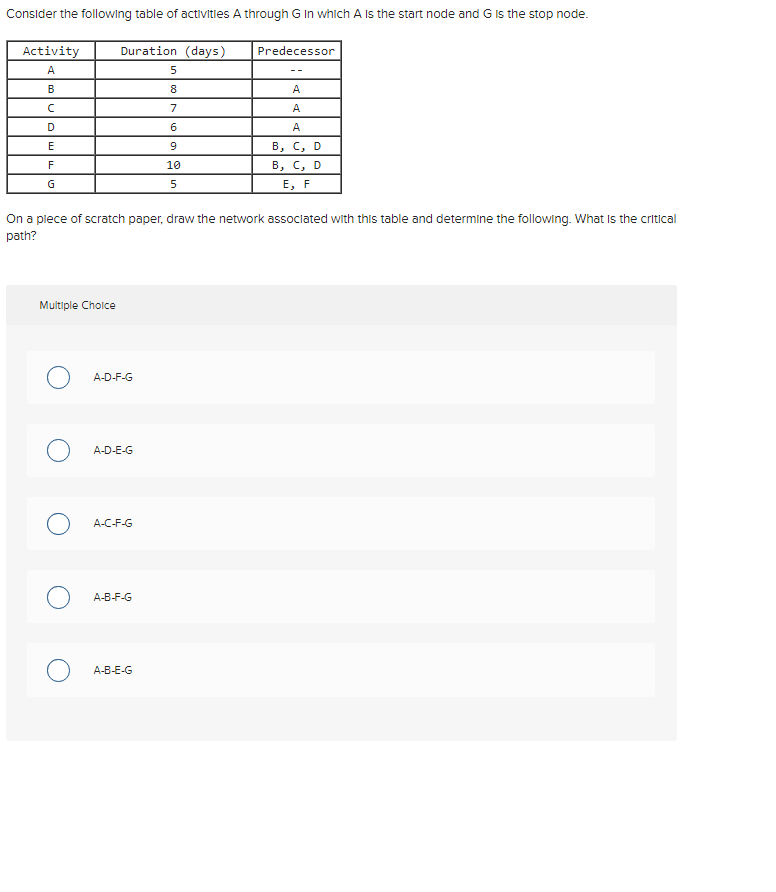776x892 pixels.
Task: Select the A-D-F-G answer option
Action: point(58,377)
